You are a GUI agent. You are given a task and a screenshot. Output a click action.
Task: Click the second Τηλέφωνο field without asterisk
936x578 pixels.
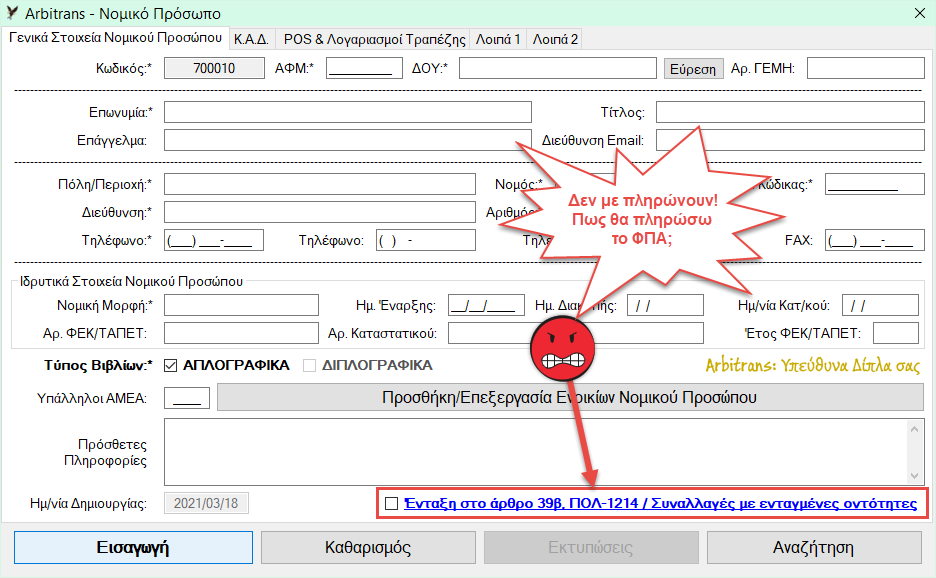coord(426,240)
